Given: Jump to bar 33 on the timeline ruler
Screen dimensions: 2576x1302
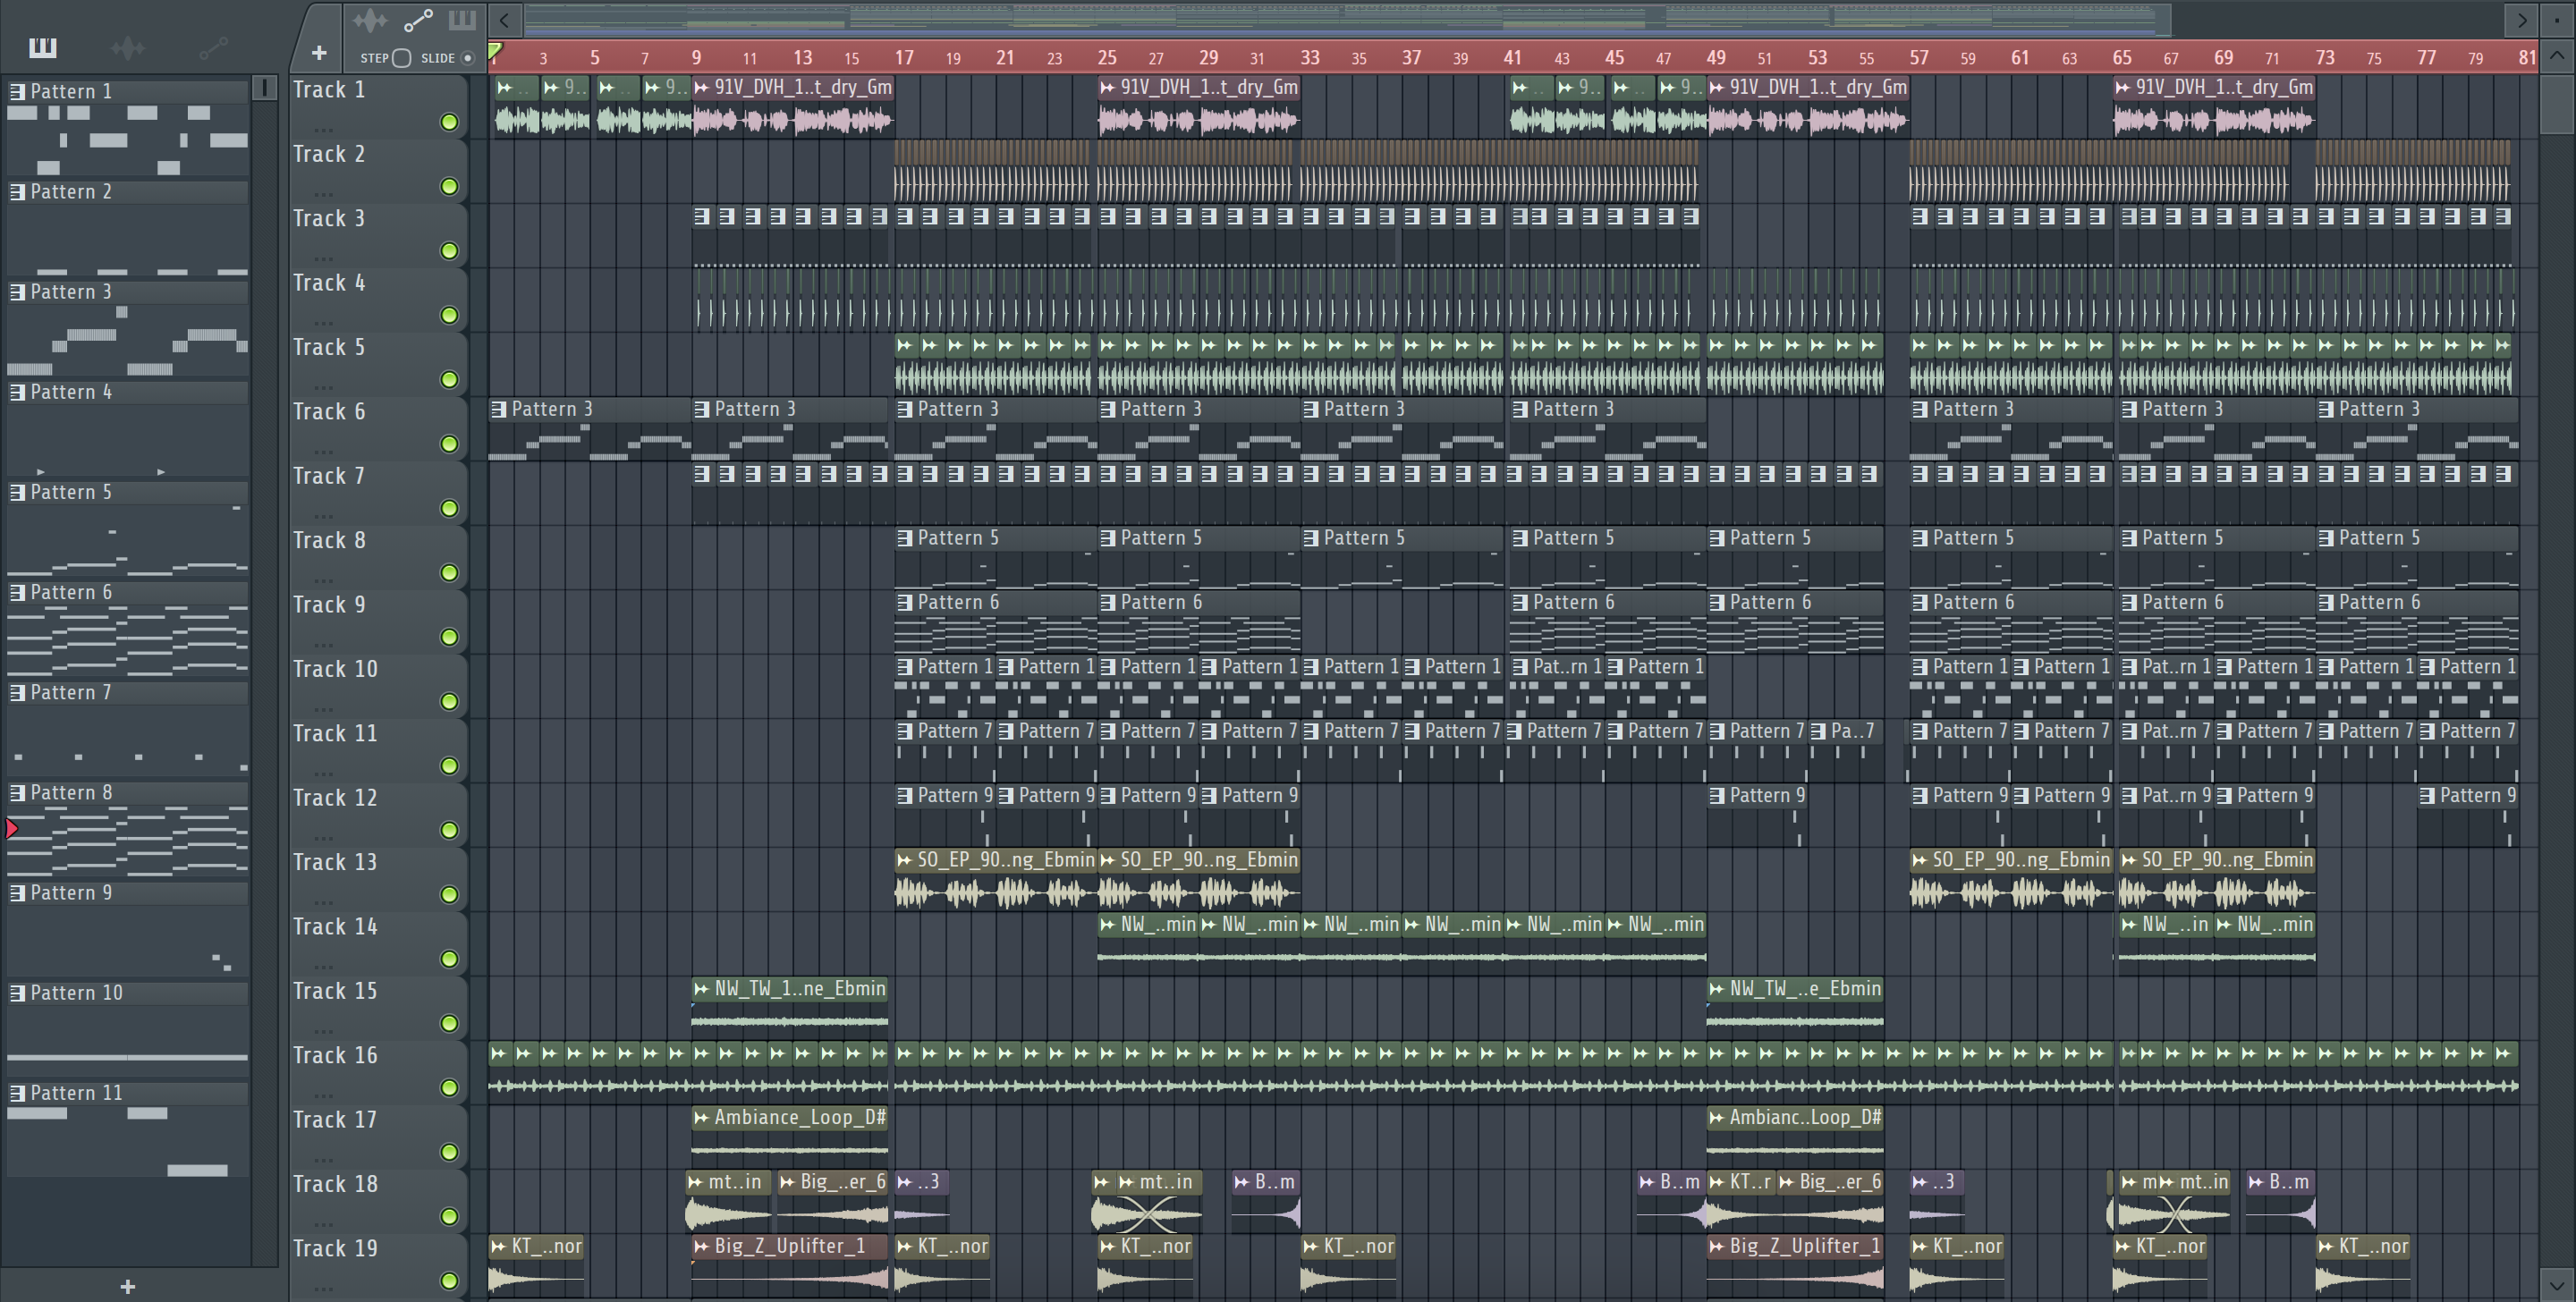Looking at the screenshot, I should (1310, 57).
